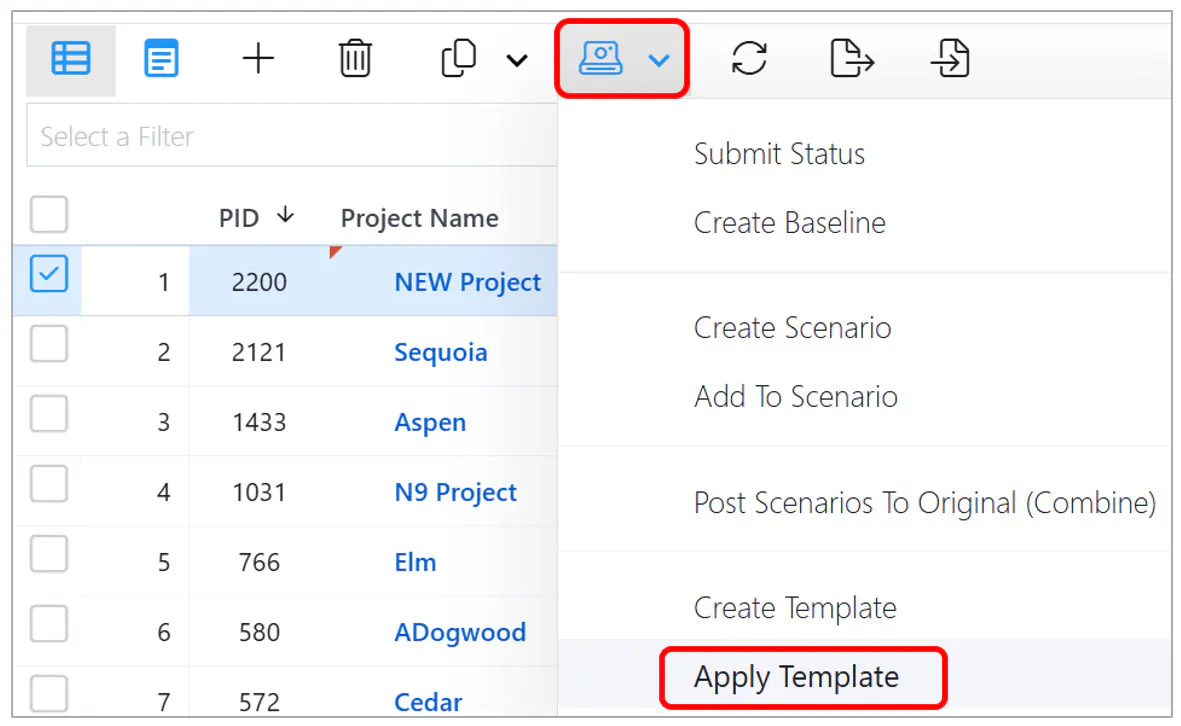Image resolution: width=1181 pixels, height=726 pixels.
Task: Sort by the Project Name column header
Action: (420, 218)
